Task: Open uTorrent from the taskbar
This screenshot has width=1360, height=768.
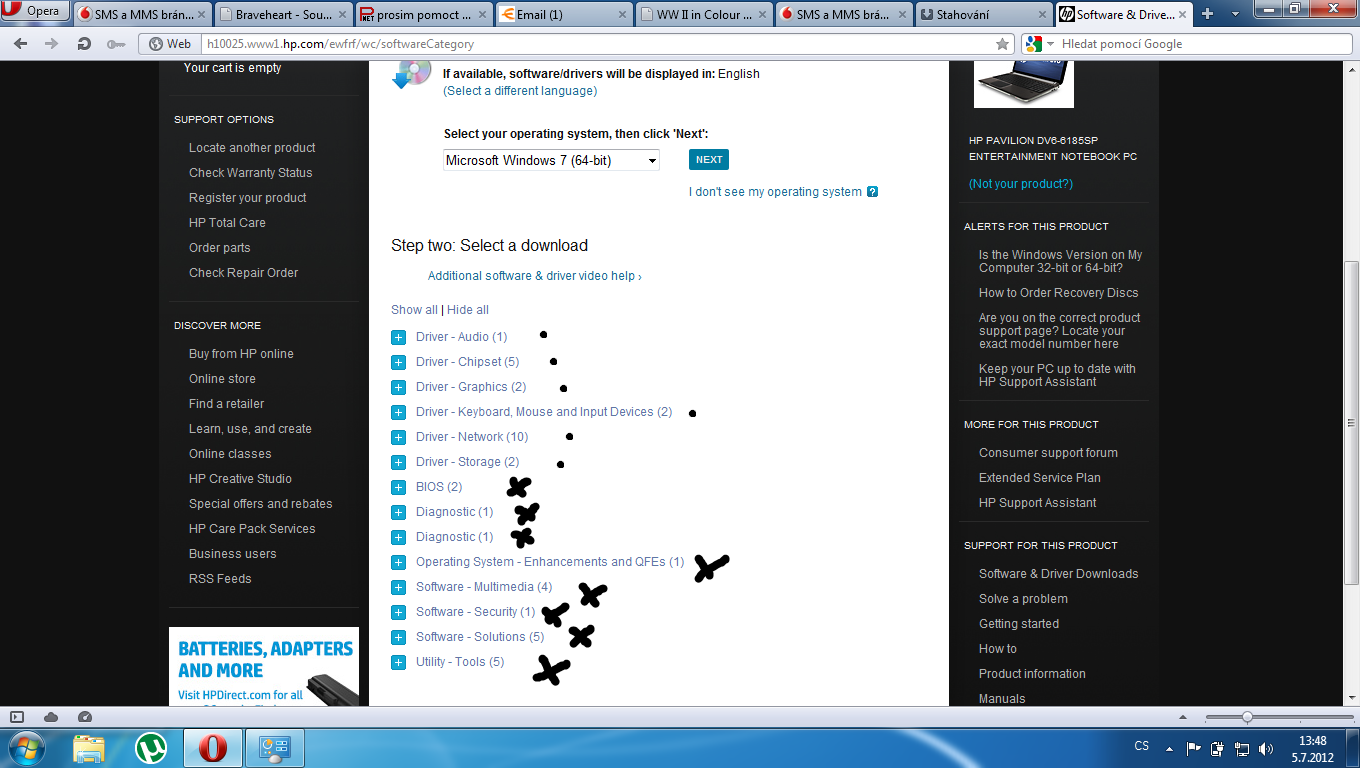Action: point(151,748)
